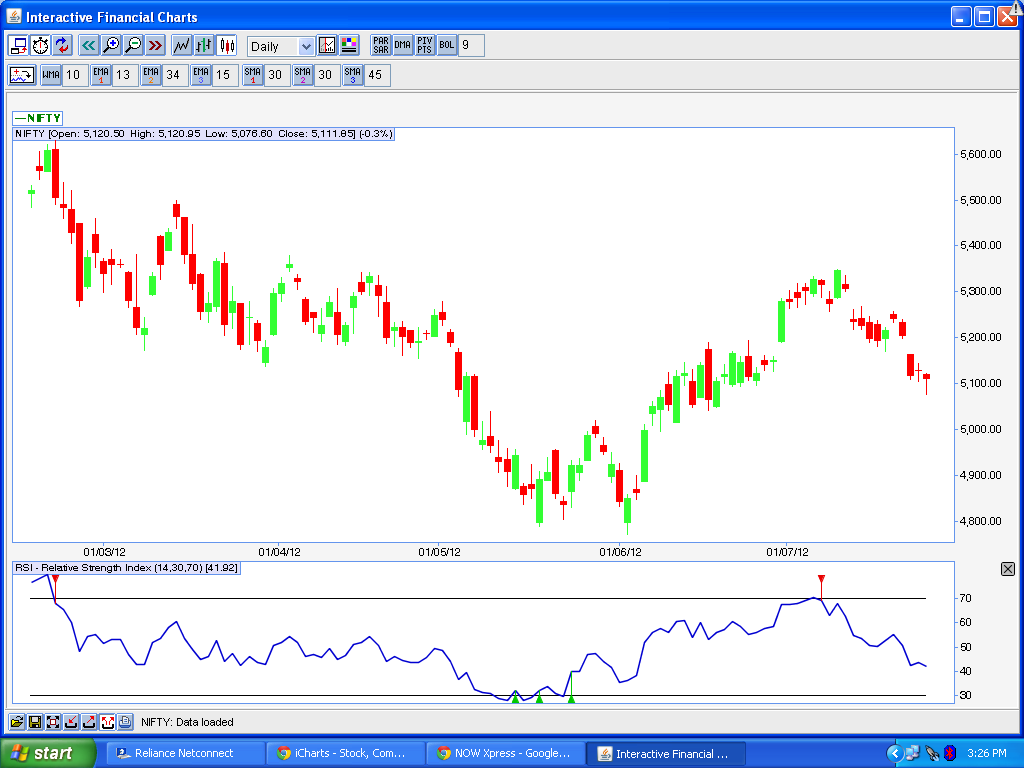Click the NIFTY open-high-low-close info line
This screenshot has width=1024, height=768.
(204, 134)
